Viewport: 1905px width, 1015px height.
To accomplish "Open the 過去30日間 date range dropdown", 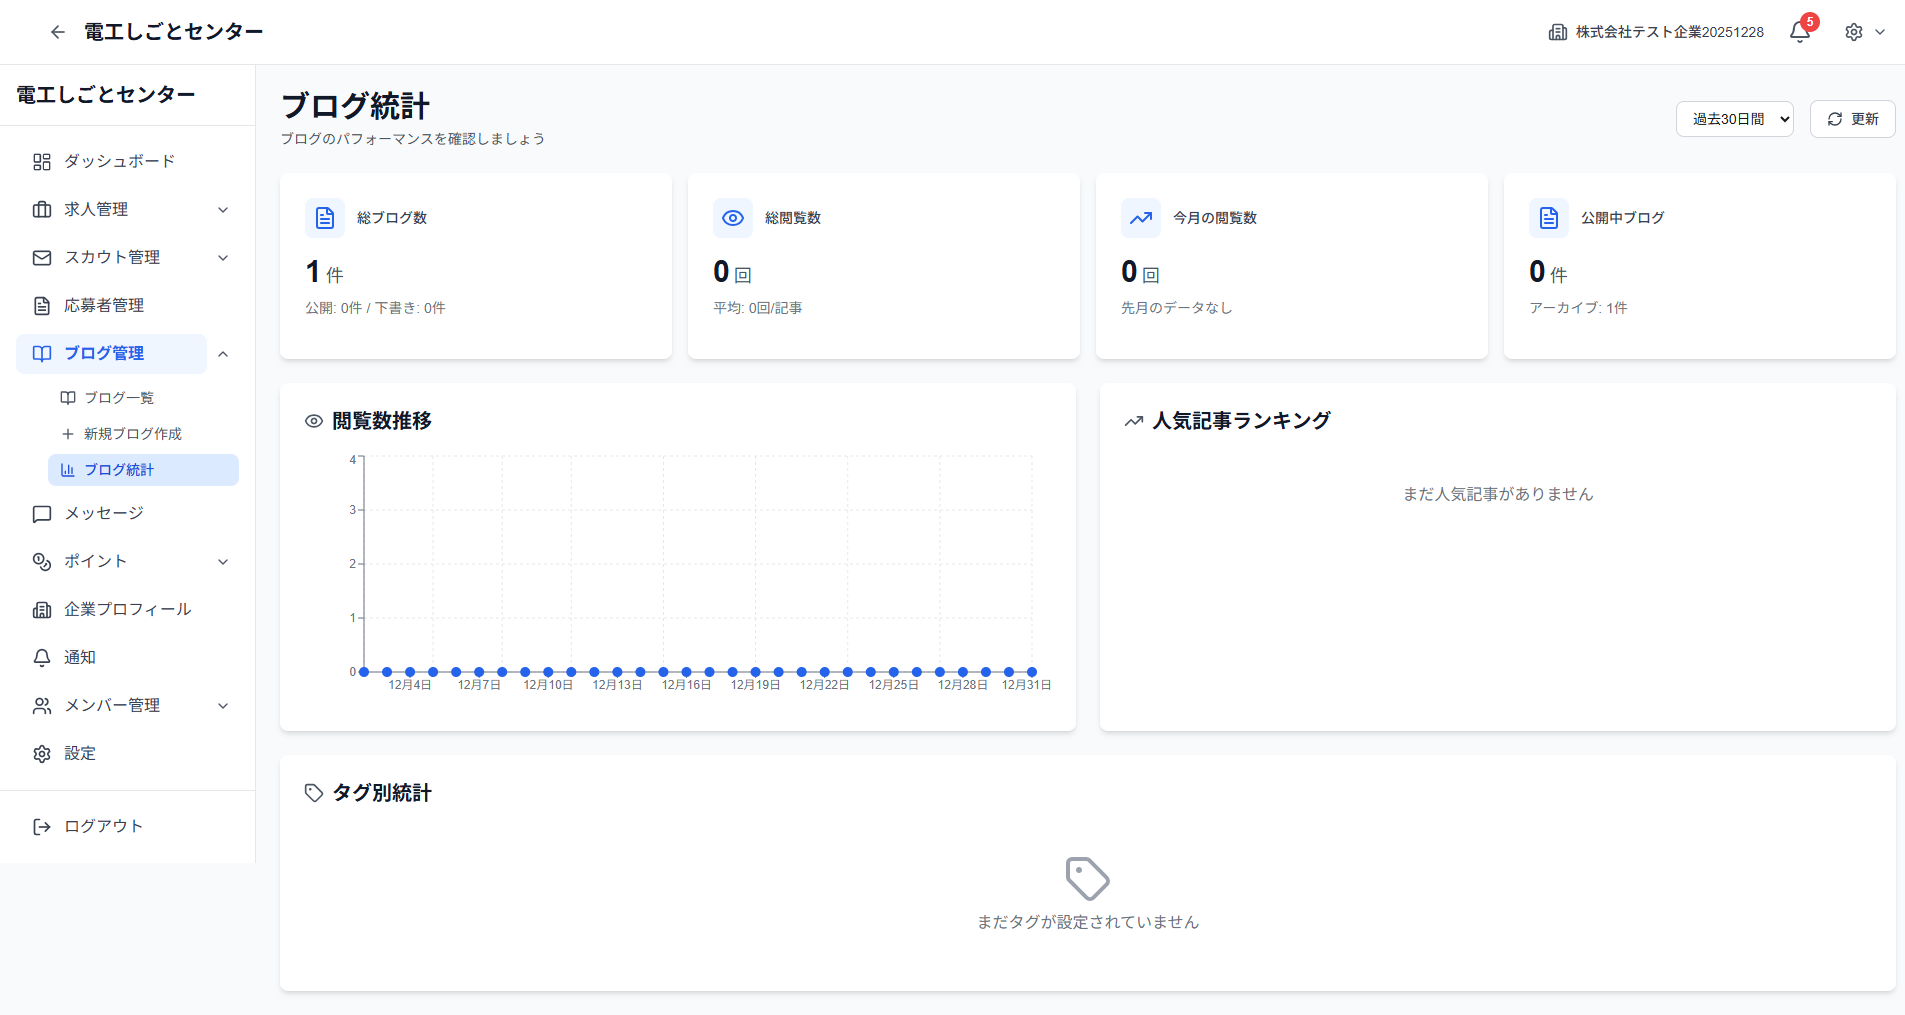I will pos(1735,118).
